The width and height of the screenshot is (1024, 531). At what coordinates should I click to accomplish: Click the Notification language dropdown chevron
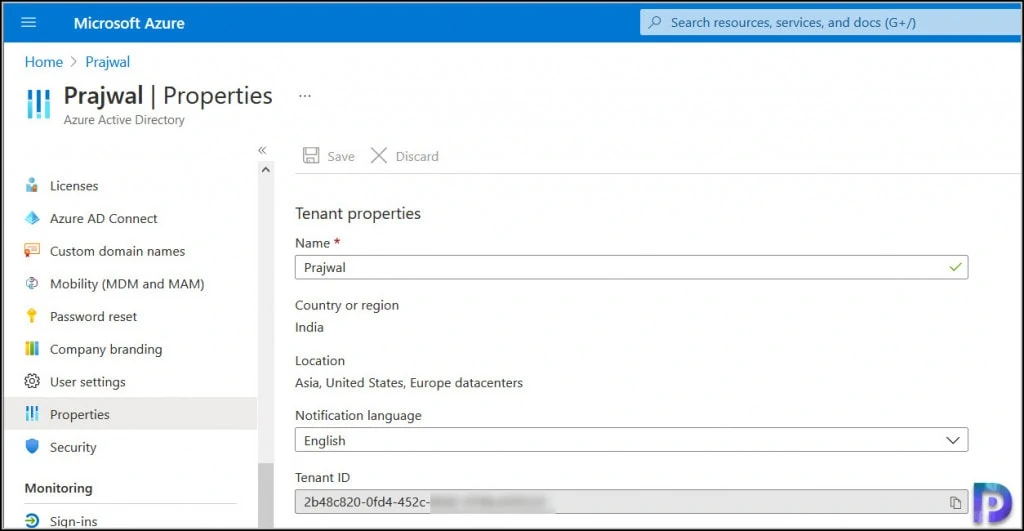(x=953, y=440)
